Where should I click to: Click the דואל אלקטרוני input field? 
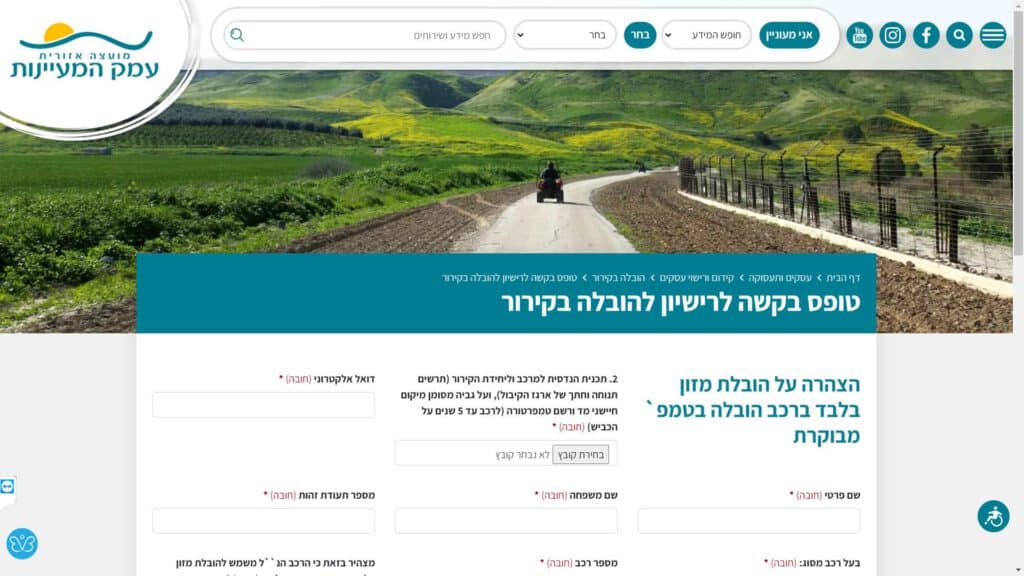coord(264,405)
